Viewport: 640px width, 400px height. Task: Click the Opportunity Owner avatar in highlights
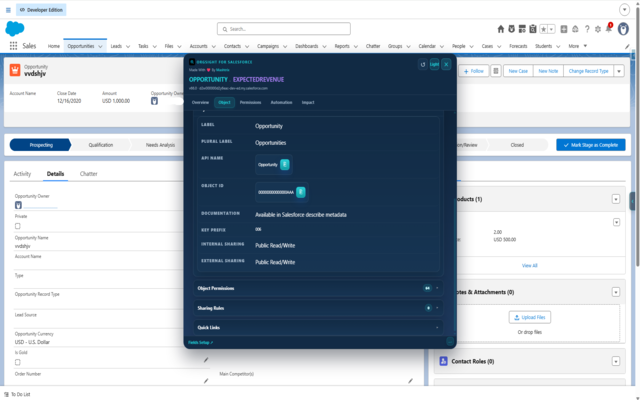(154, 101)
